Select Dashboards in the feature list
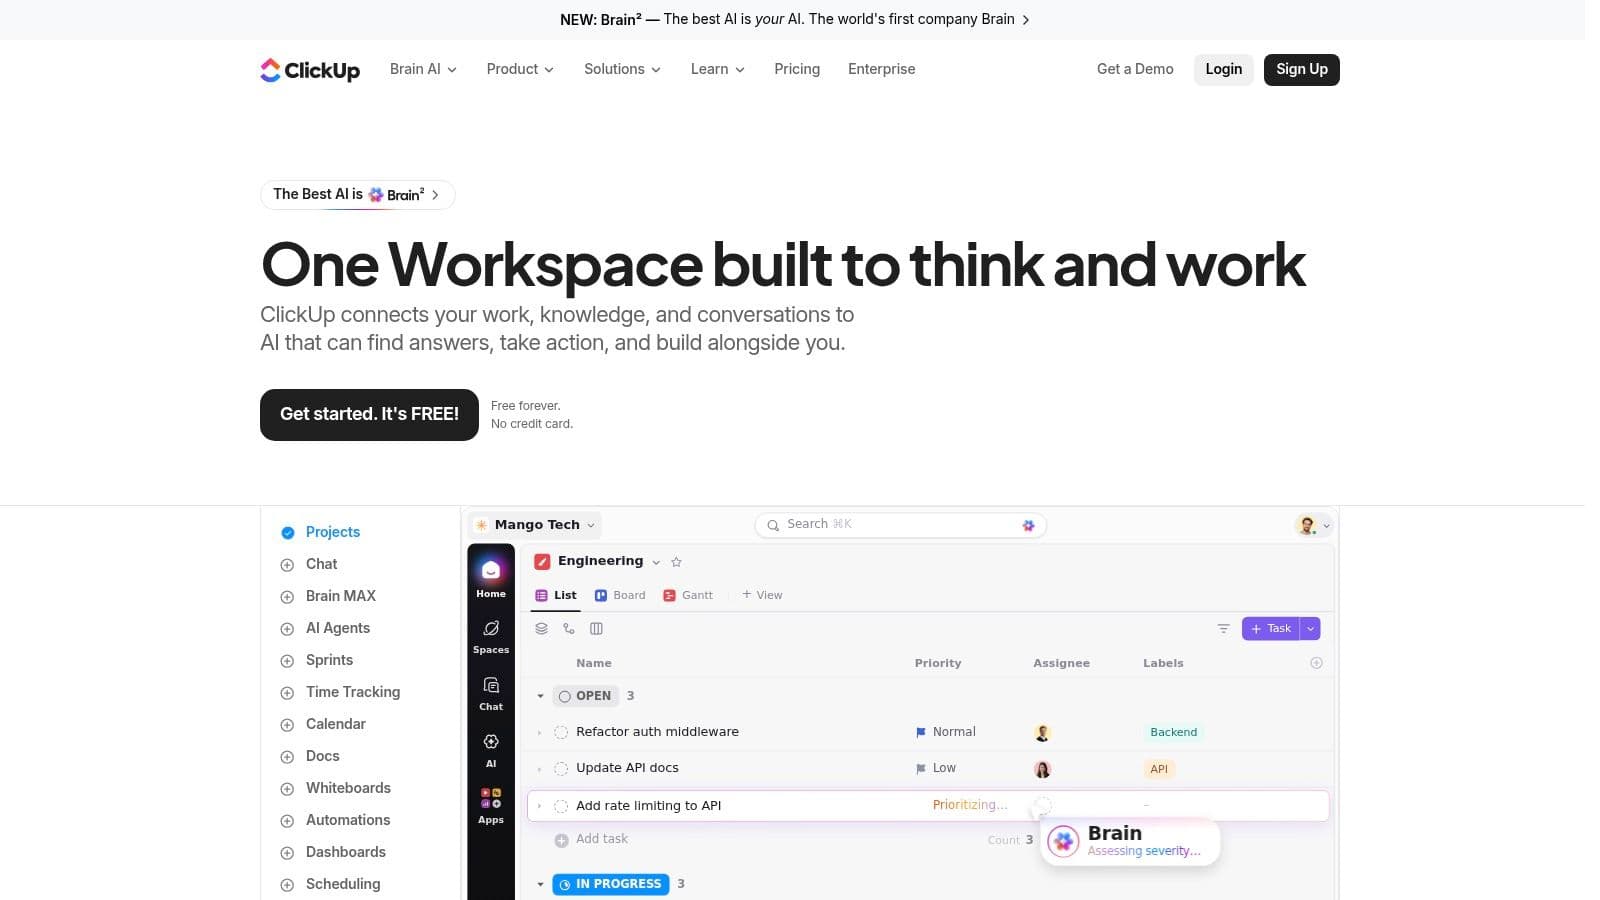Image resolution: width=1600 pixels, height=900 pixels. 346,852
